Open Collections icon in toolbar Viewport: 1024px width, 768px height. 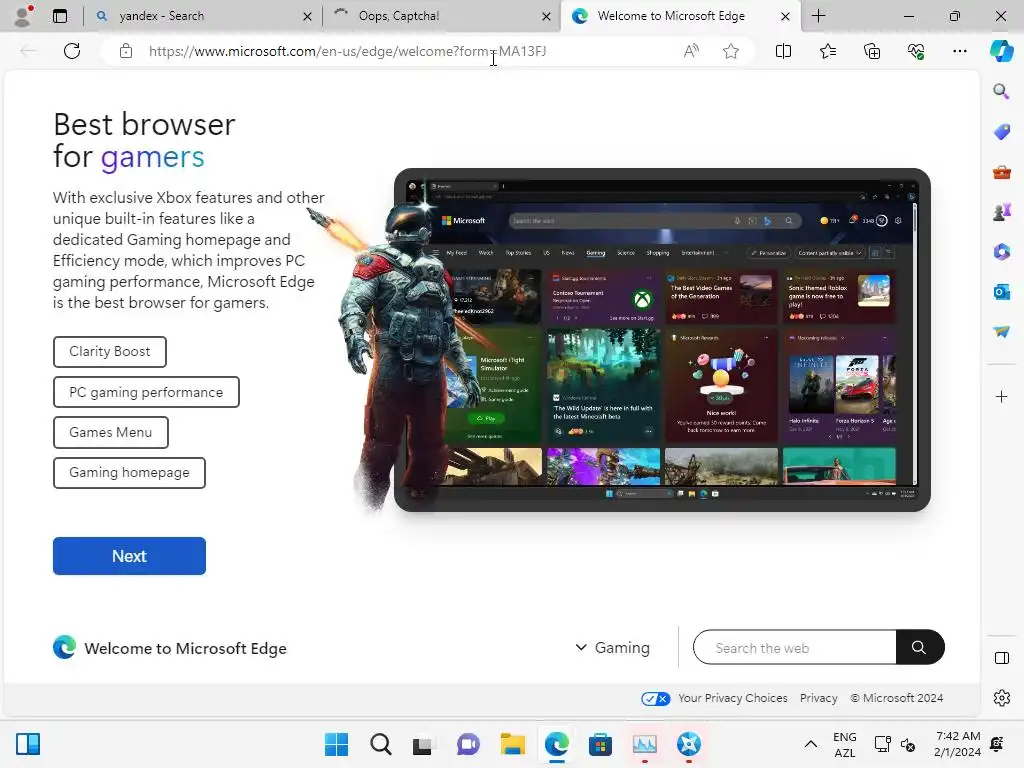872,51
